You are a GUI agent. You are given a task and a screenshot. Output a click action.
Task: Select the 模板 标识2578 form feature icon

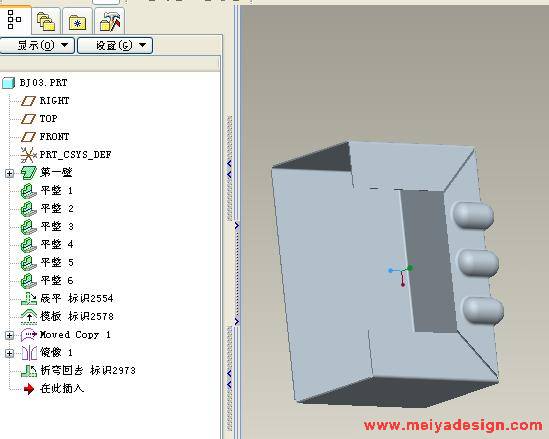pos(29,316)
